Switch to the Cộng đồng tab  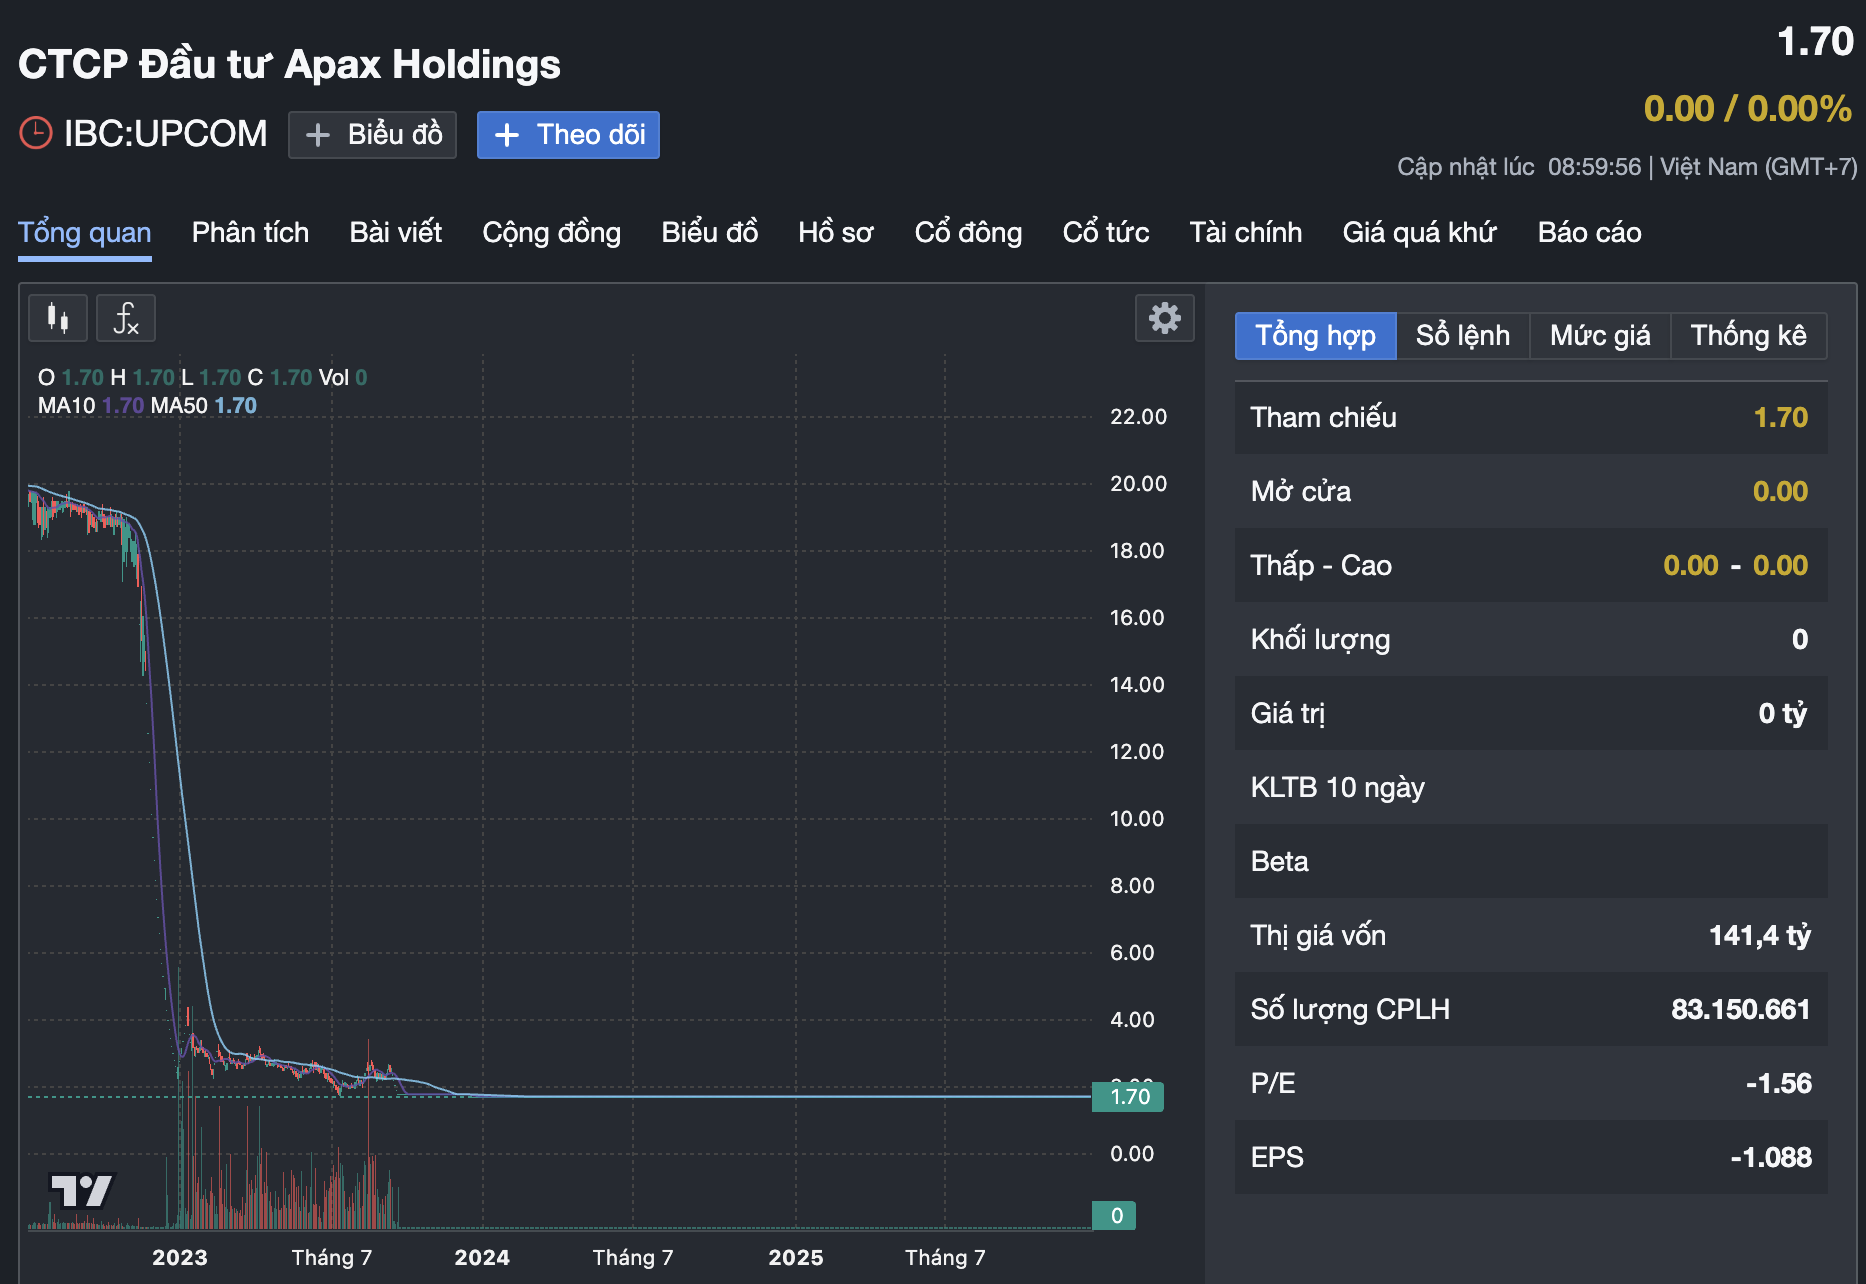551,232
